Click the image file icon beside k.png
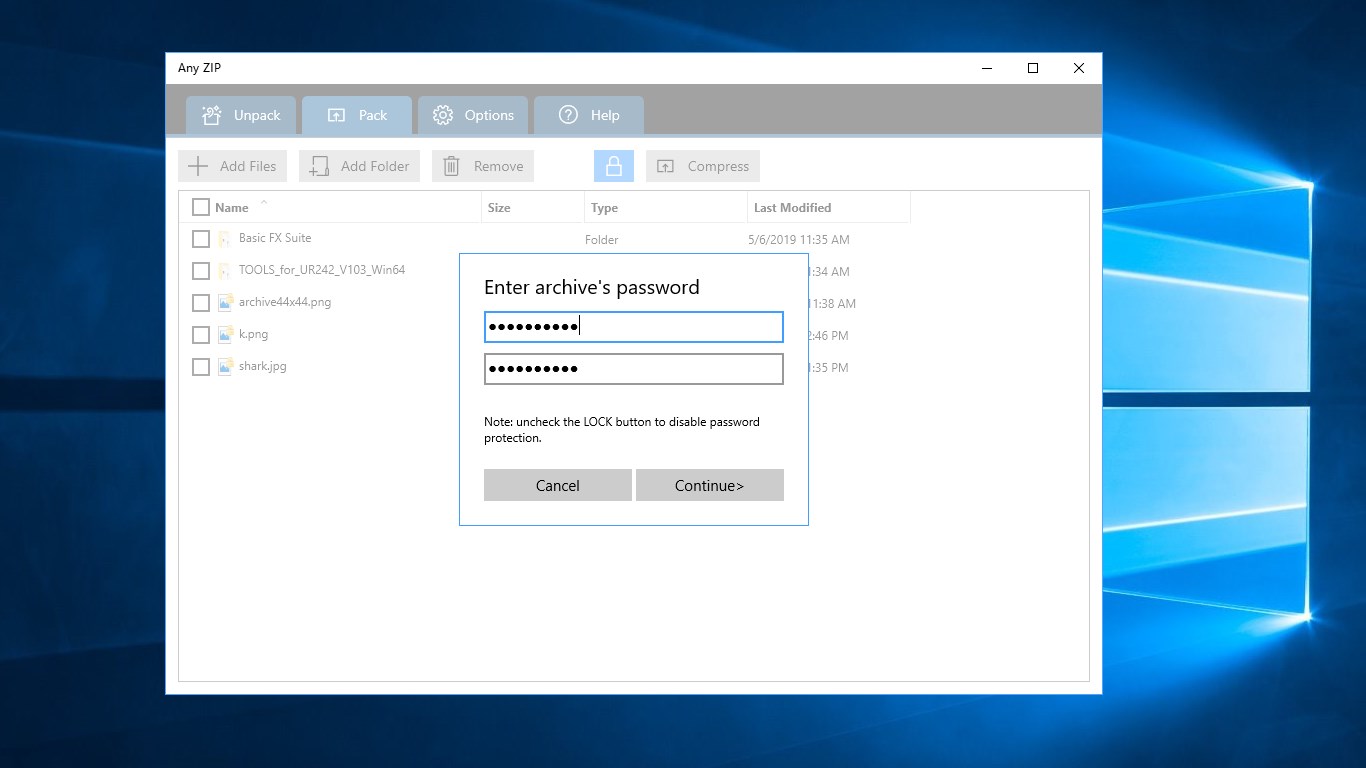 pyautogui.click(x=225, y=335)
